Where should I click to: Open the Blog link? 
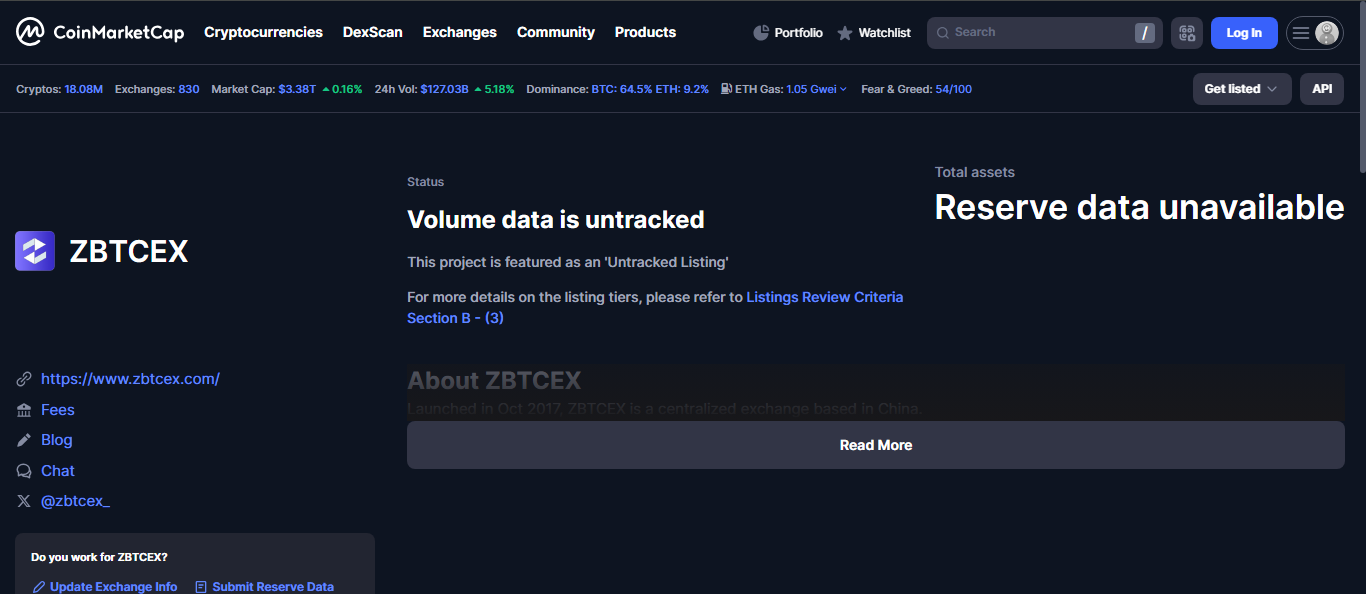point(57,440)
